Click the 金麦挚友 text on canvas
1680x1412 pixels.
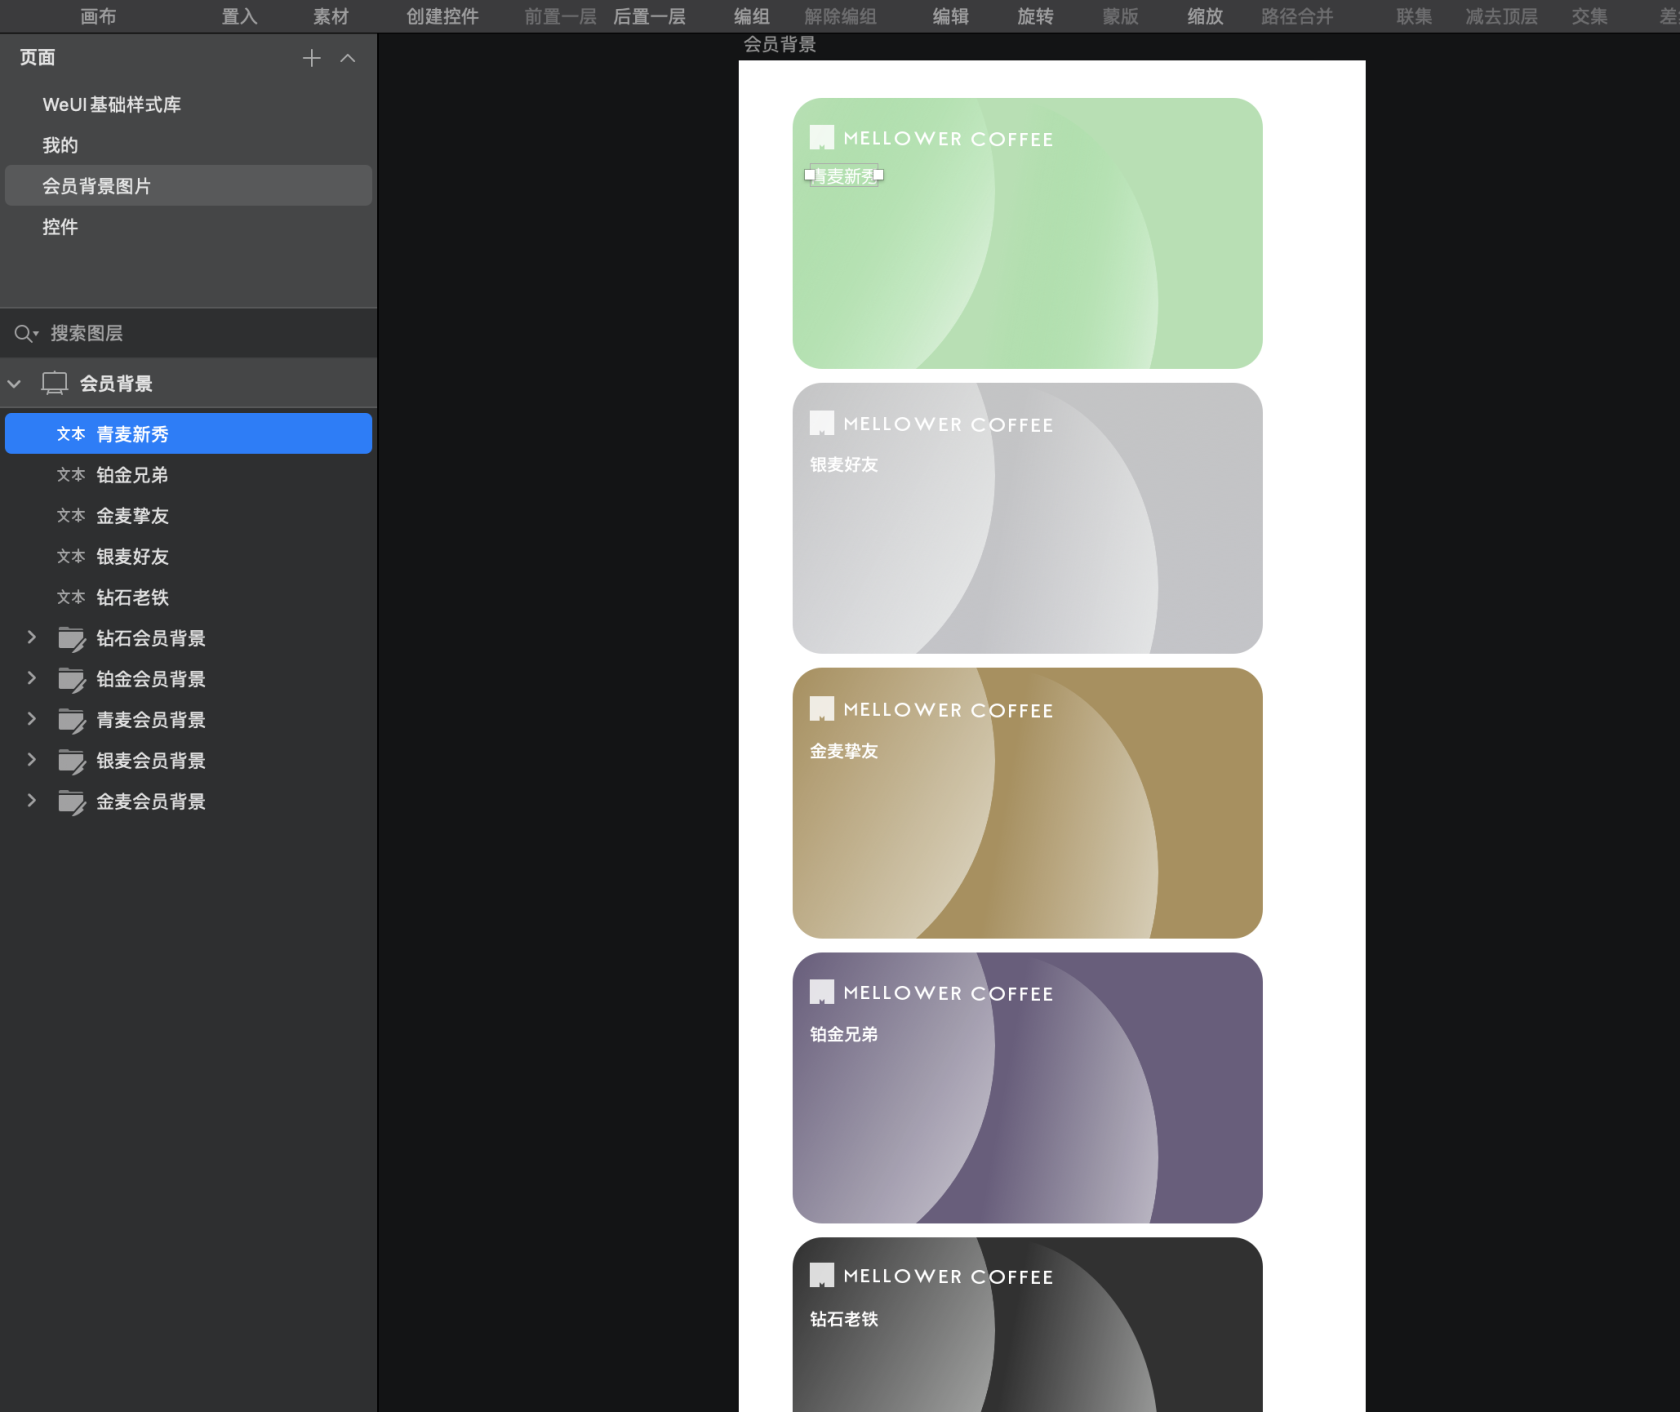coord(844,751)
